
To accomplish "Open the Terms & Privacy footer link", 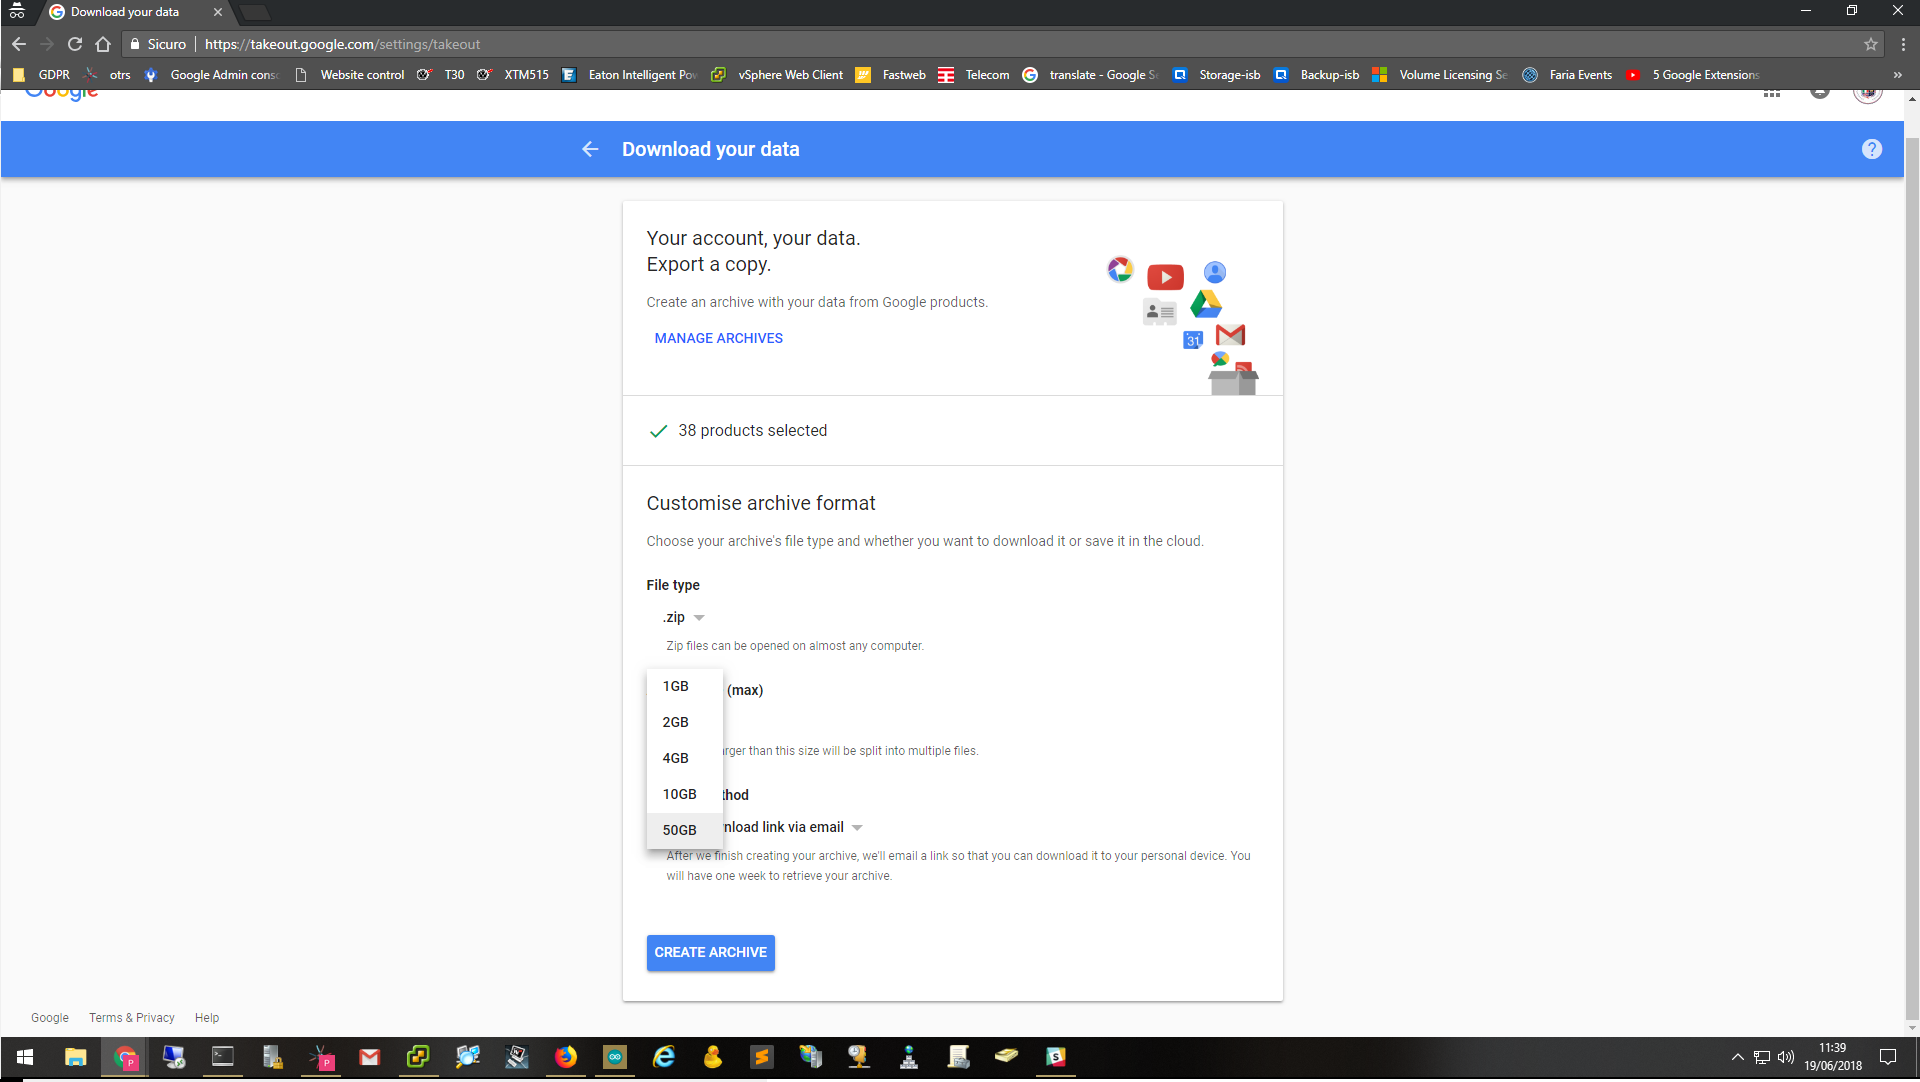I will [x=131, y=1018].
